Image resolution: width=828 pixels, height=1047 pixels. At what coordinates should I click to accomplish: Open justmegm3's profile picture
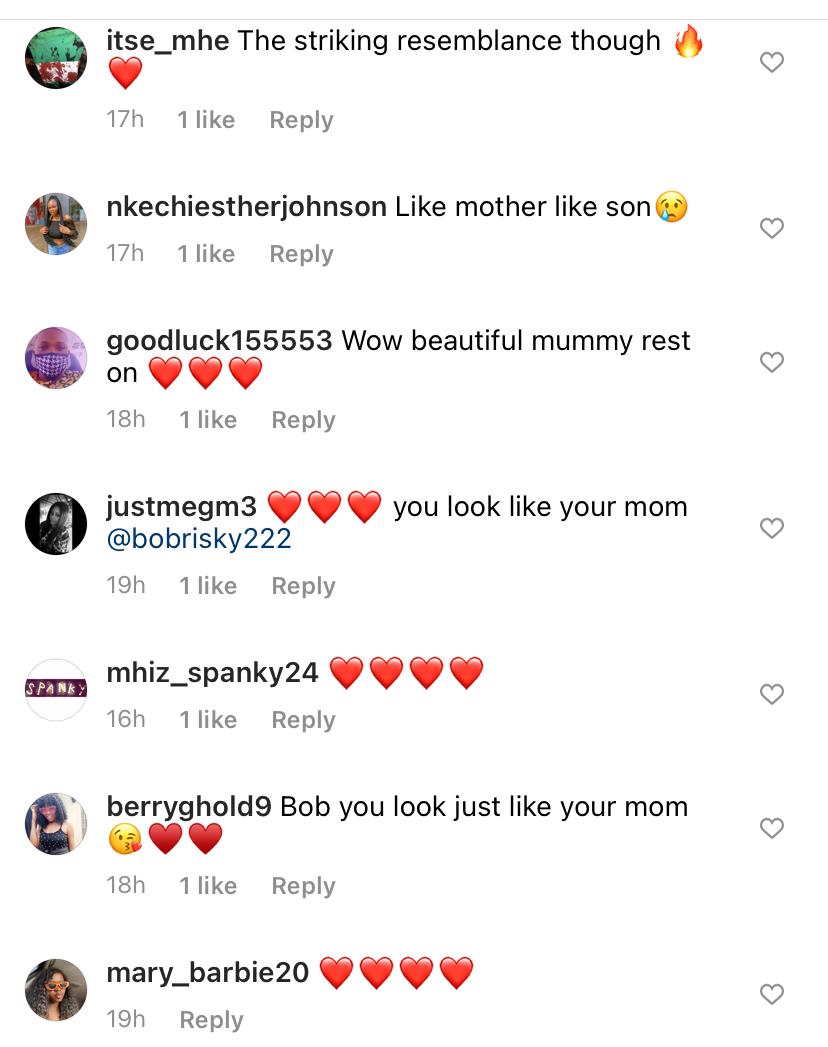(x=56, y=524)
